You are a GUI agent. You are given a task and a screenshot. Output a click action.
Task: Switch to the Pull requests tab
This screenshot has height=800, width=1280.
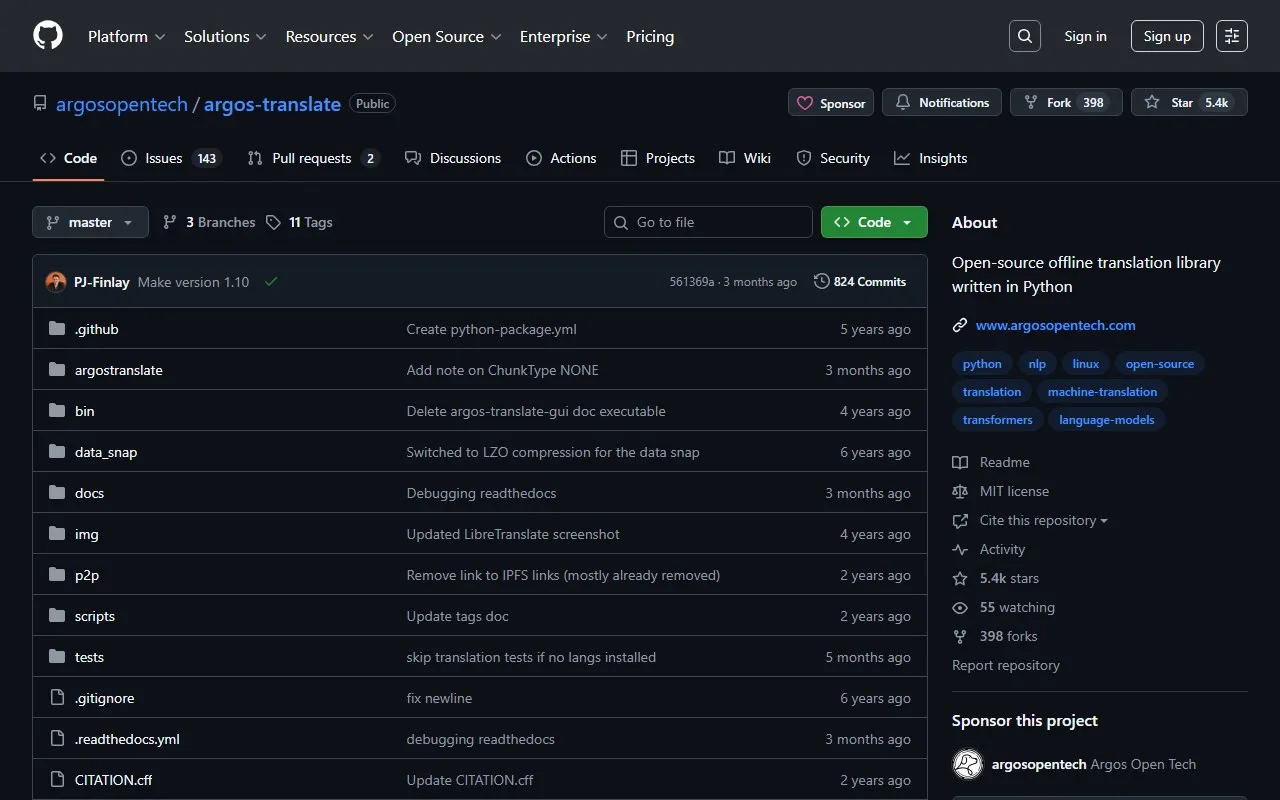pyautogui.click(x=312, y=158)
